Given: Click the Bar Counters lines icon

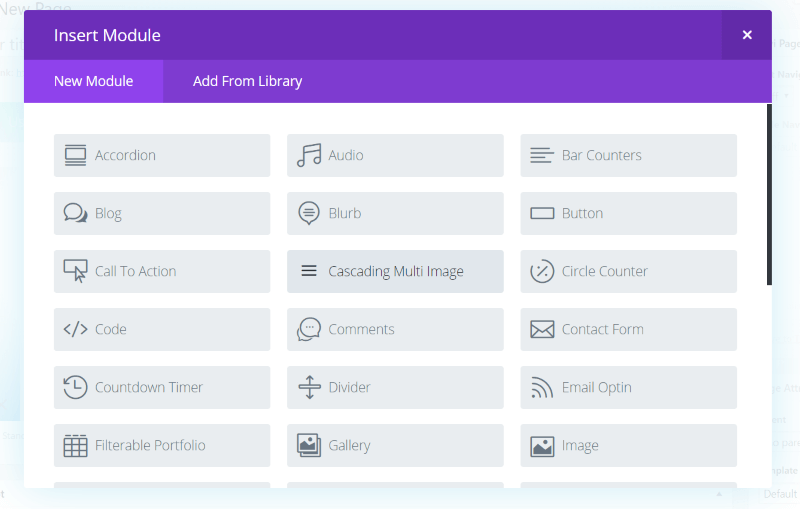Looking at the screenshot, I should [x=542, y=155].
